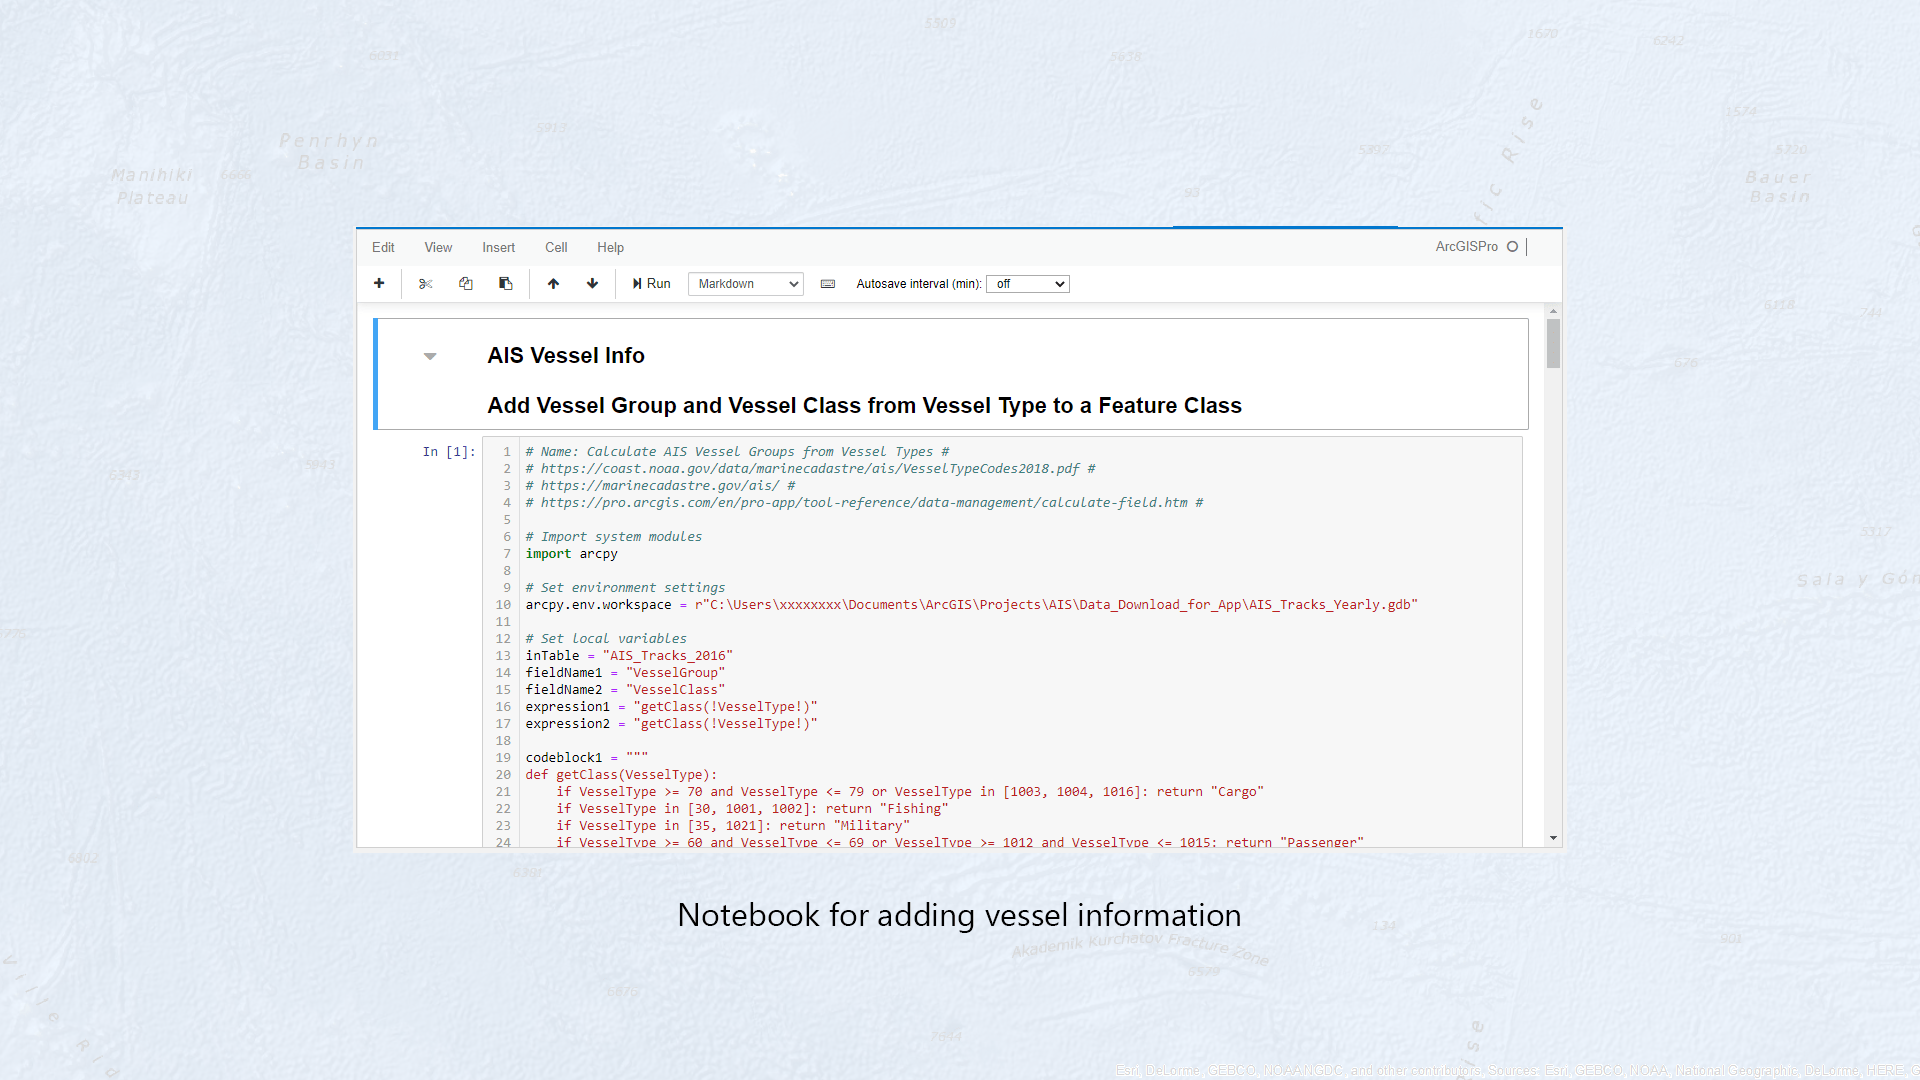Open the Insert menu
Viewport: 1920px width, 1080px height.
(x=498, y=248)
